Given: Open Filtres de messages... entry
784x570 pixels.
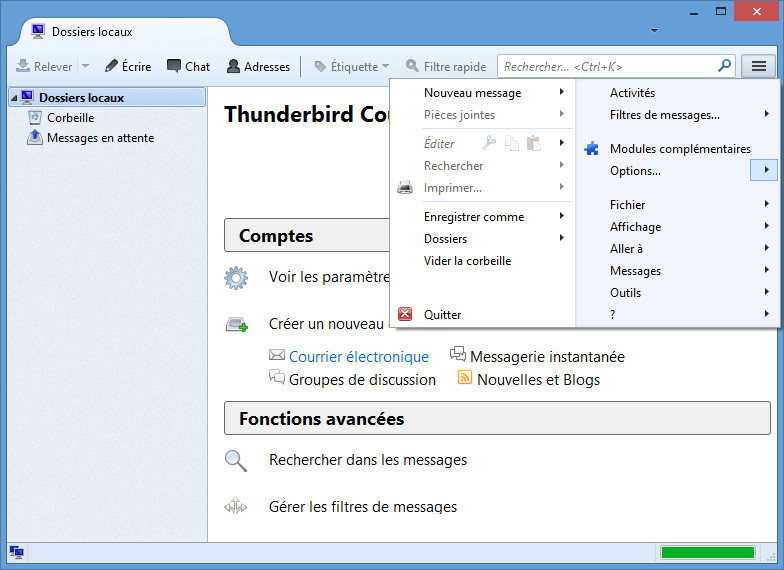Looking at the screenshot, I should pyautogui.click(x=678, y=114).
